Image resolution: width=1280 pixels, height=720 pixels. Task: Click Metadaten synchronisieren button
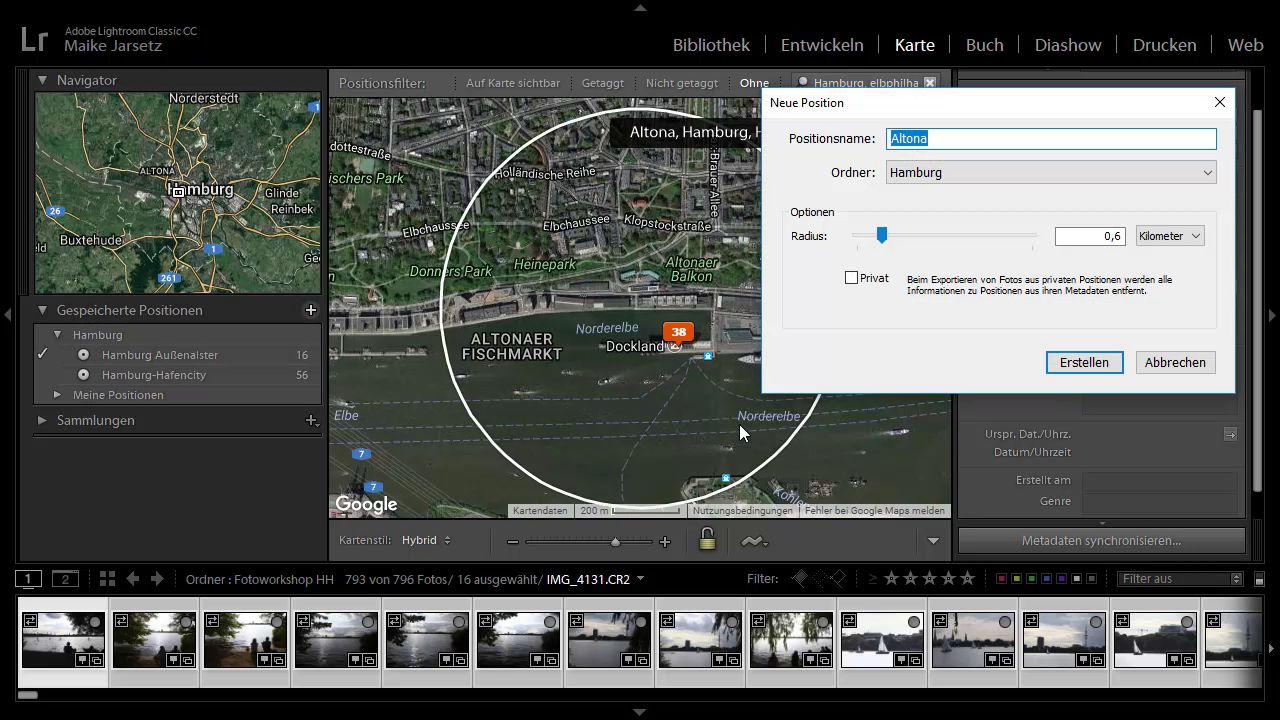[1101, 541]
